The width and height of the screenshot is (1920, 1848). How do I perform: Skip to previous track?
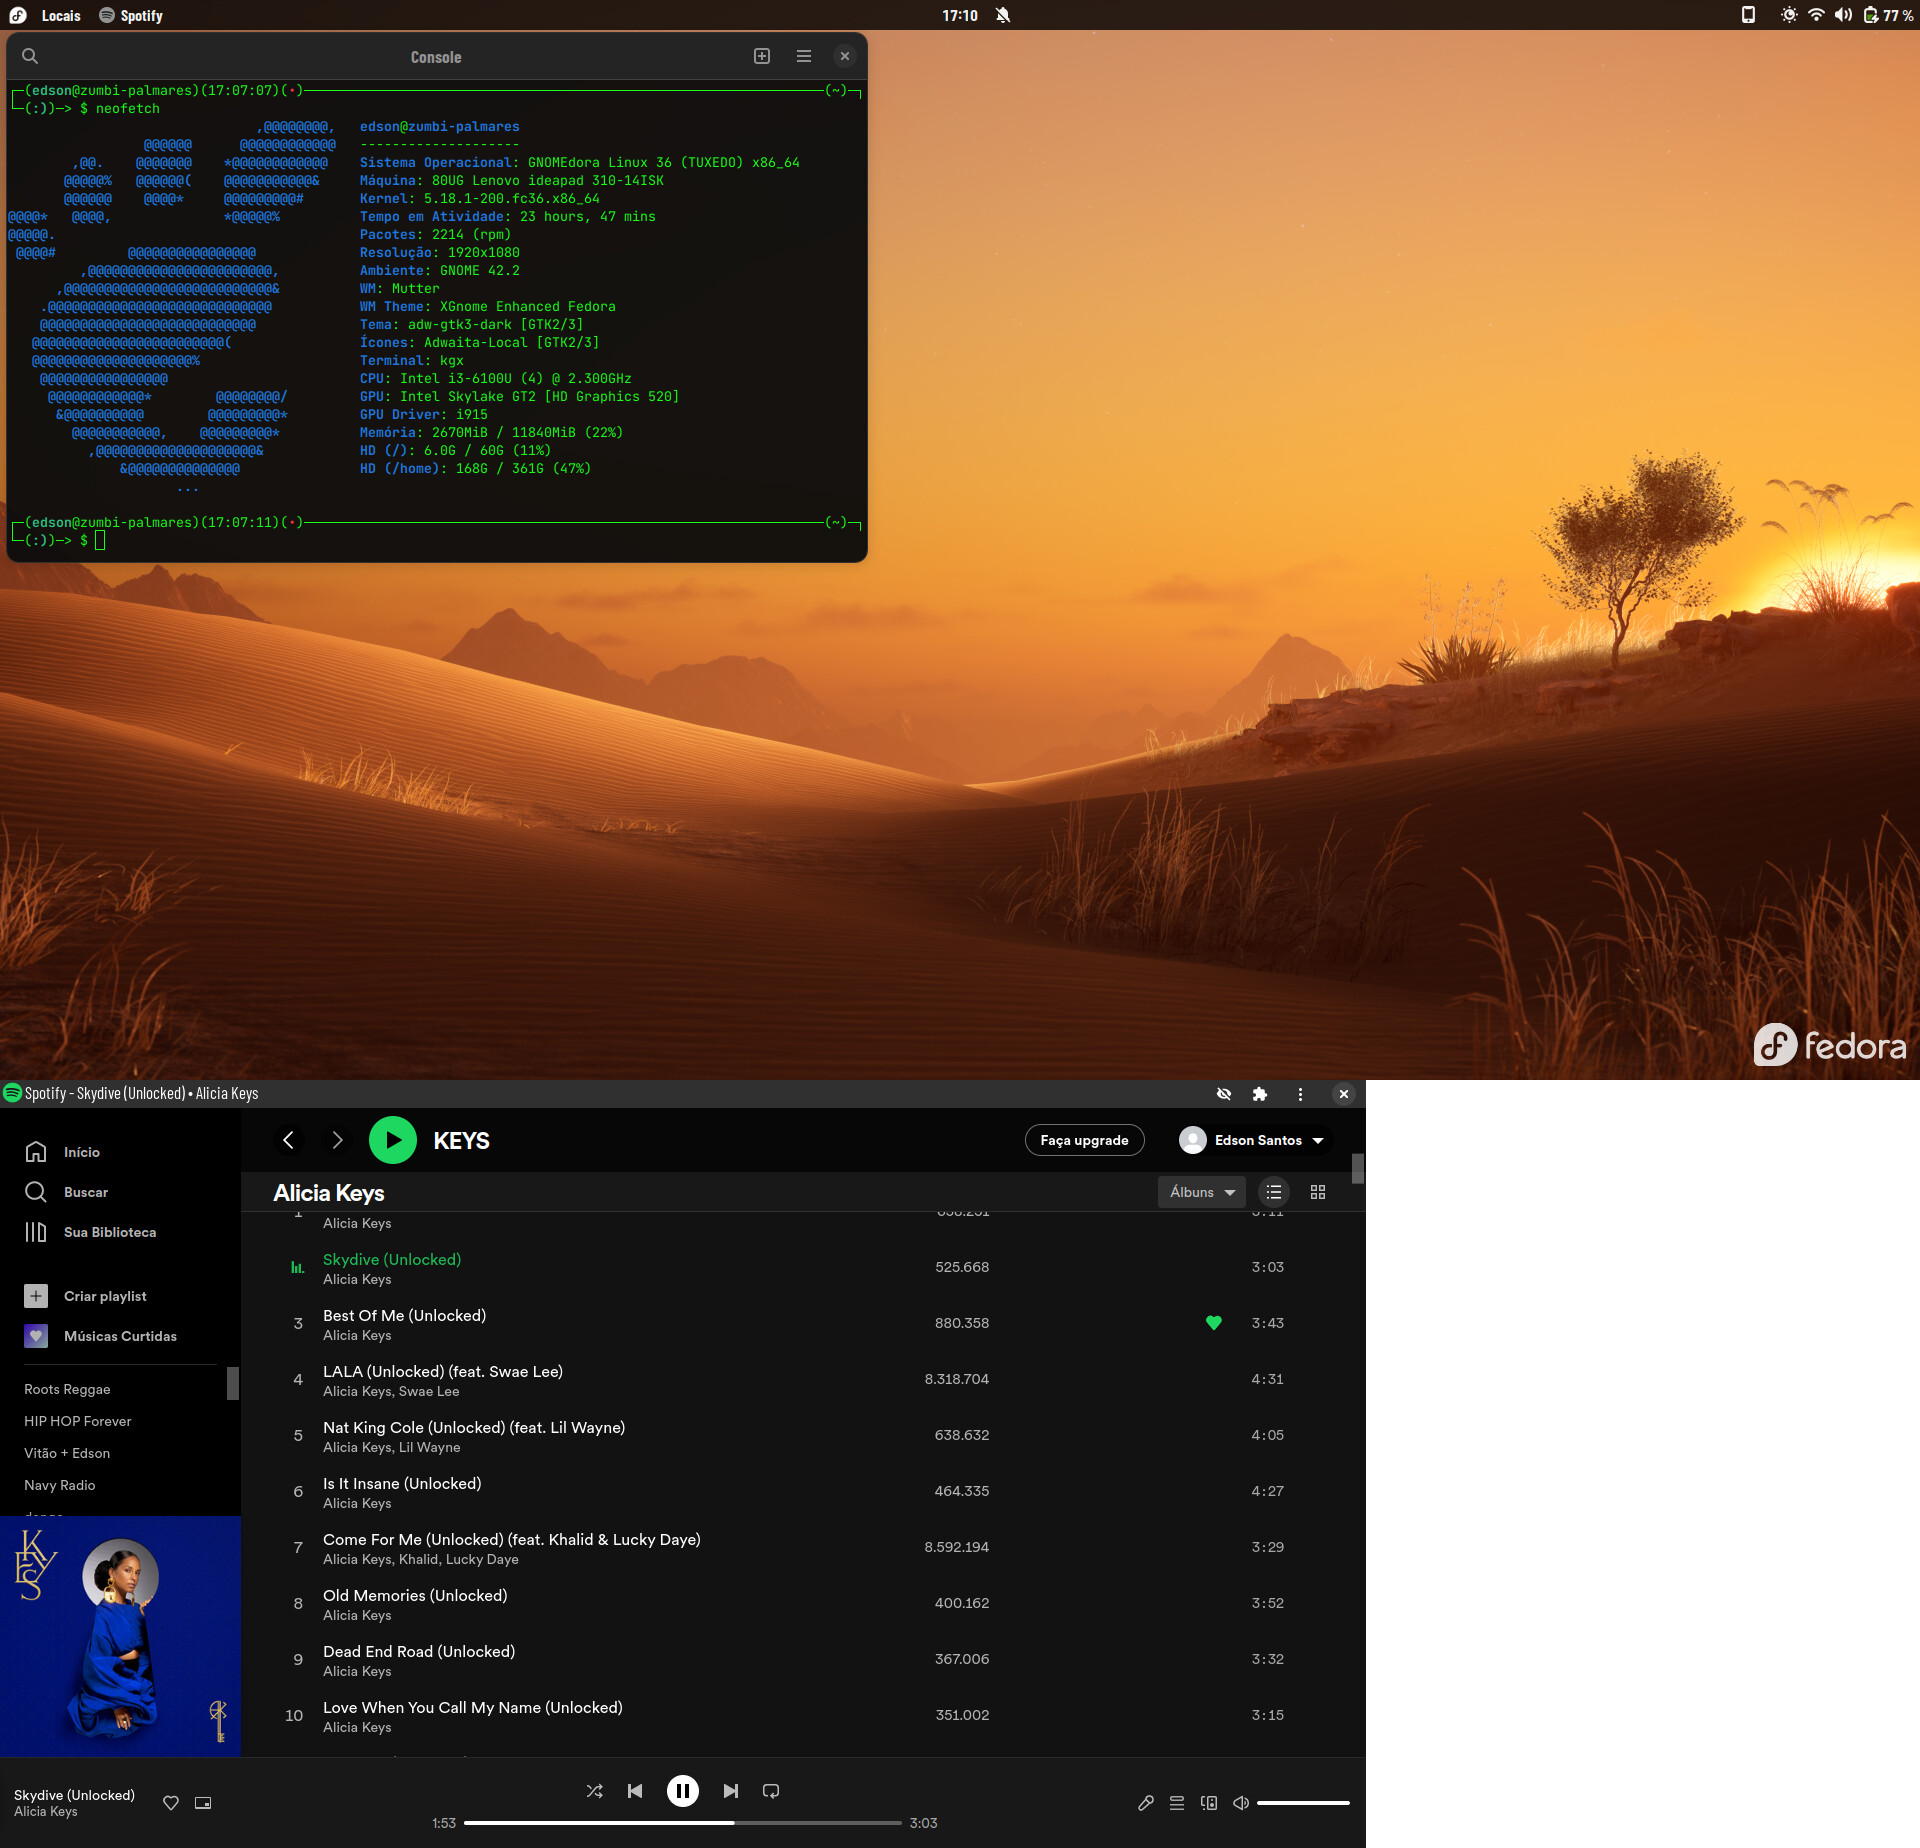click(635, 1790)
